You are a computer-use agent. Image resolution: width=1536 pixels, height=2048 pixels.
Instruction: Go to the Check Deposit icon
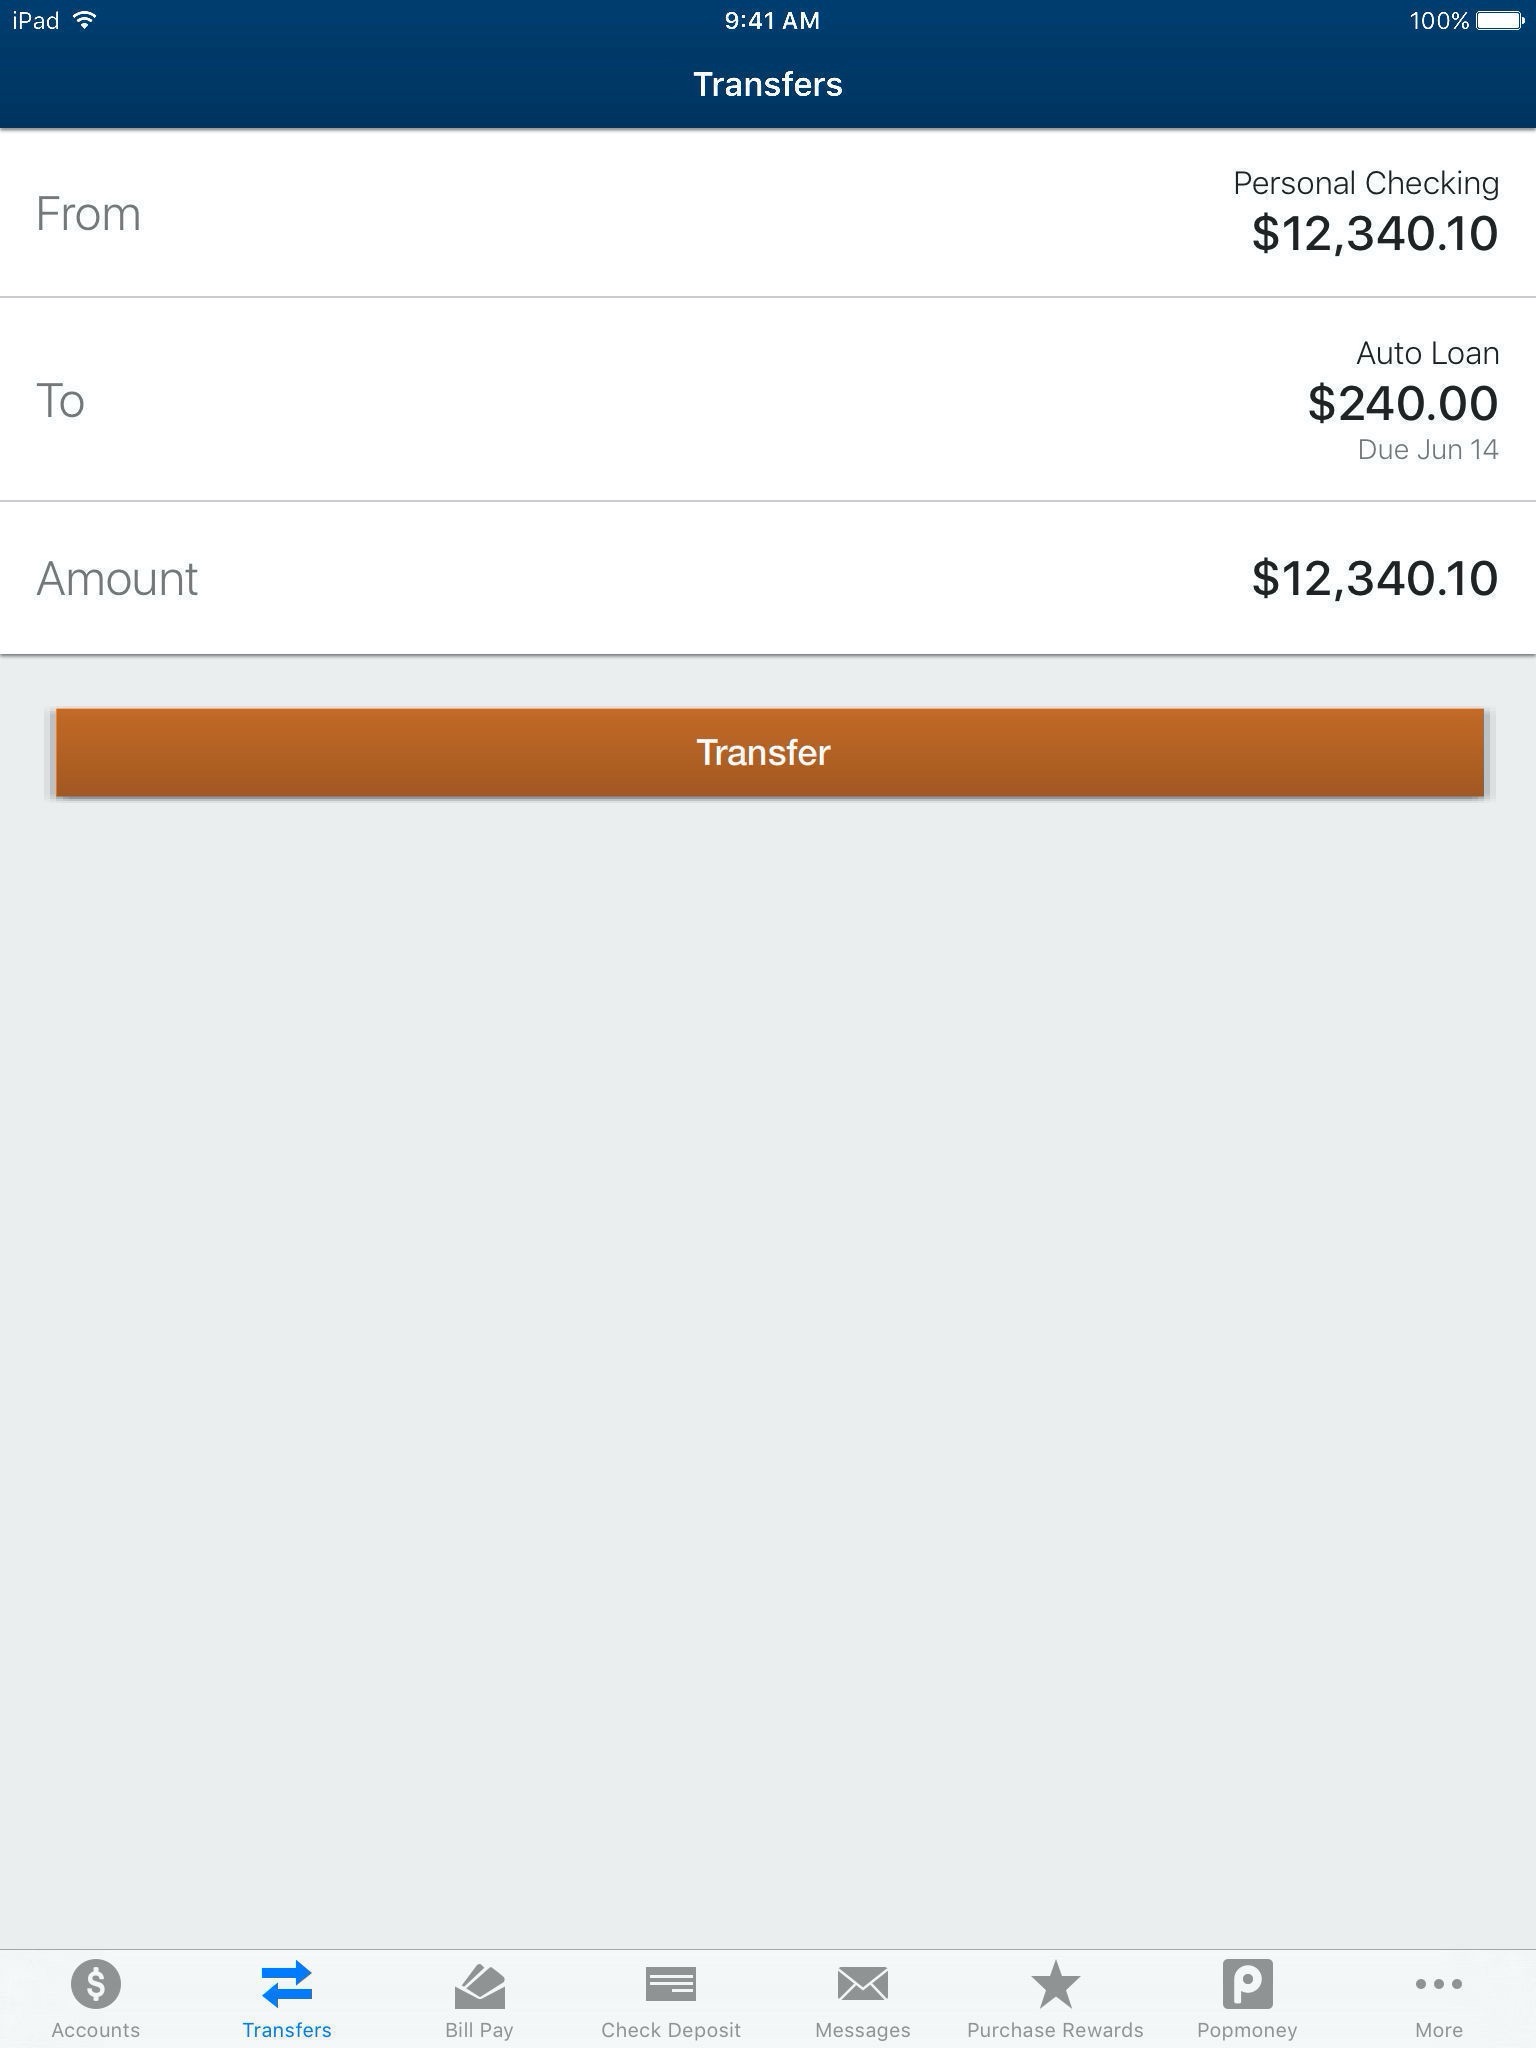[x=671, y=1984]
